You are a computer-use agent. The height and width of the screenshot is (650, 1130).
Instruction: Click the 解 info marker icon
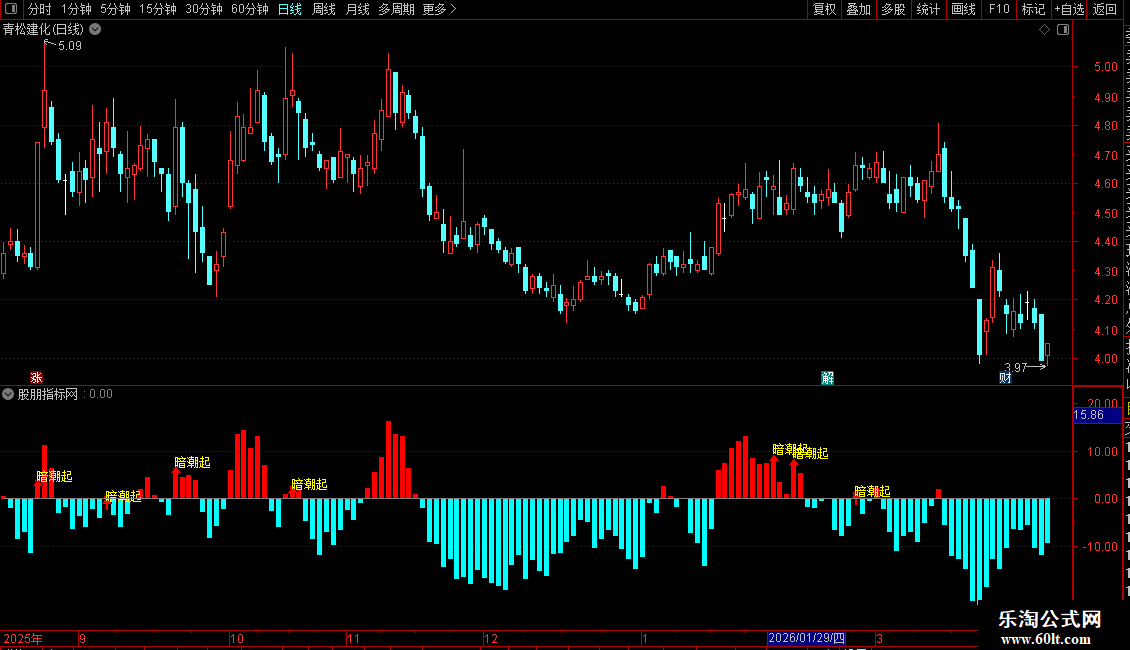click(x=827, y=378)
